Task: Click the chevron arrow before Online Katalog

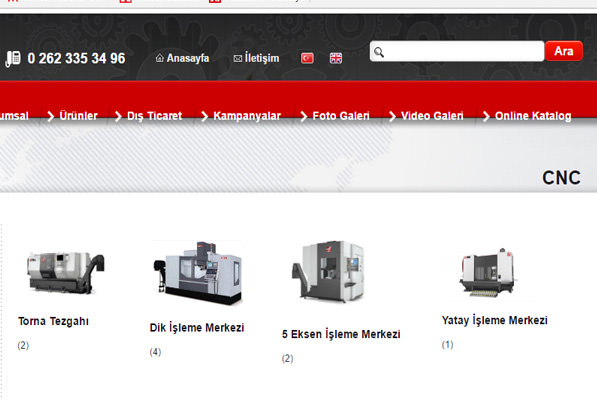Action: click(486, 116)
